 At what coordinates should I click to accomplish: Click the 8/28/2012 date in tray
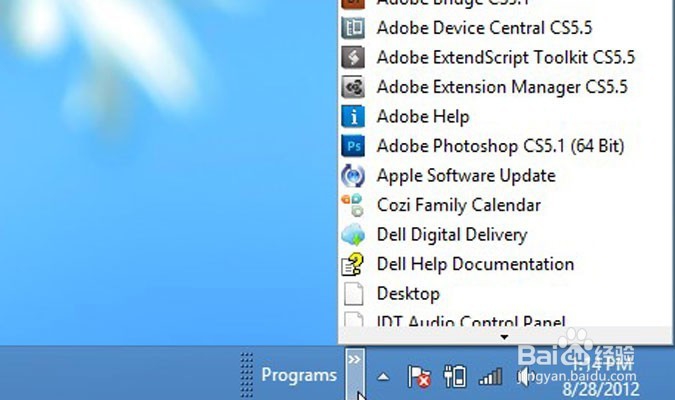click(x=601, y=389)
